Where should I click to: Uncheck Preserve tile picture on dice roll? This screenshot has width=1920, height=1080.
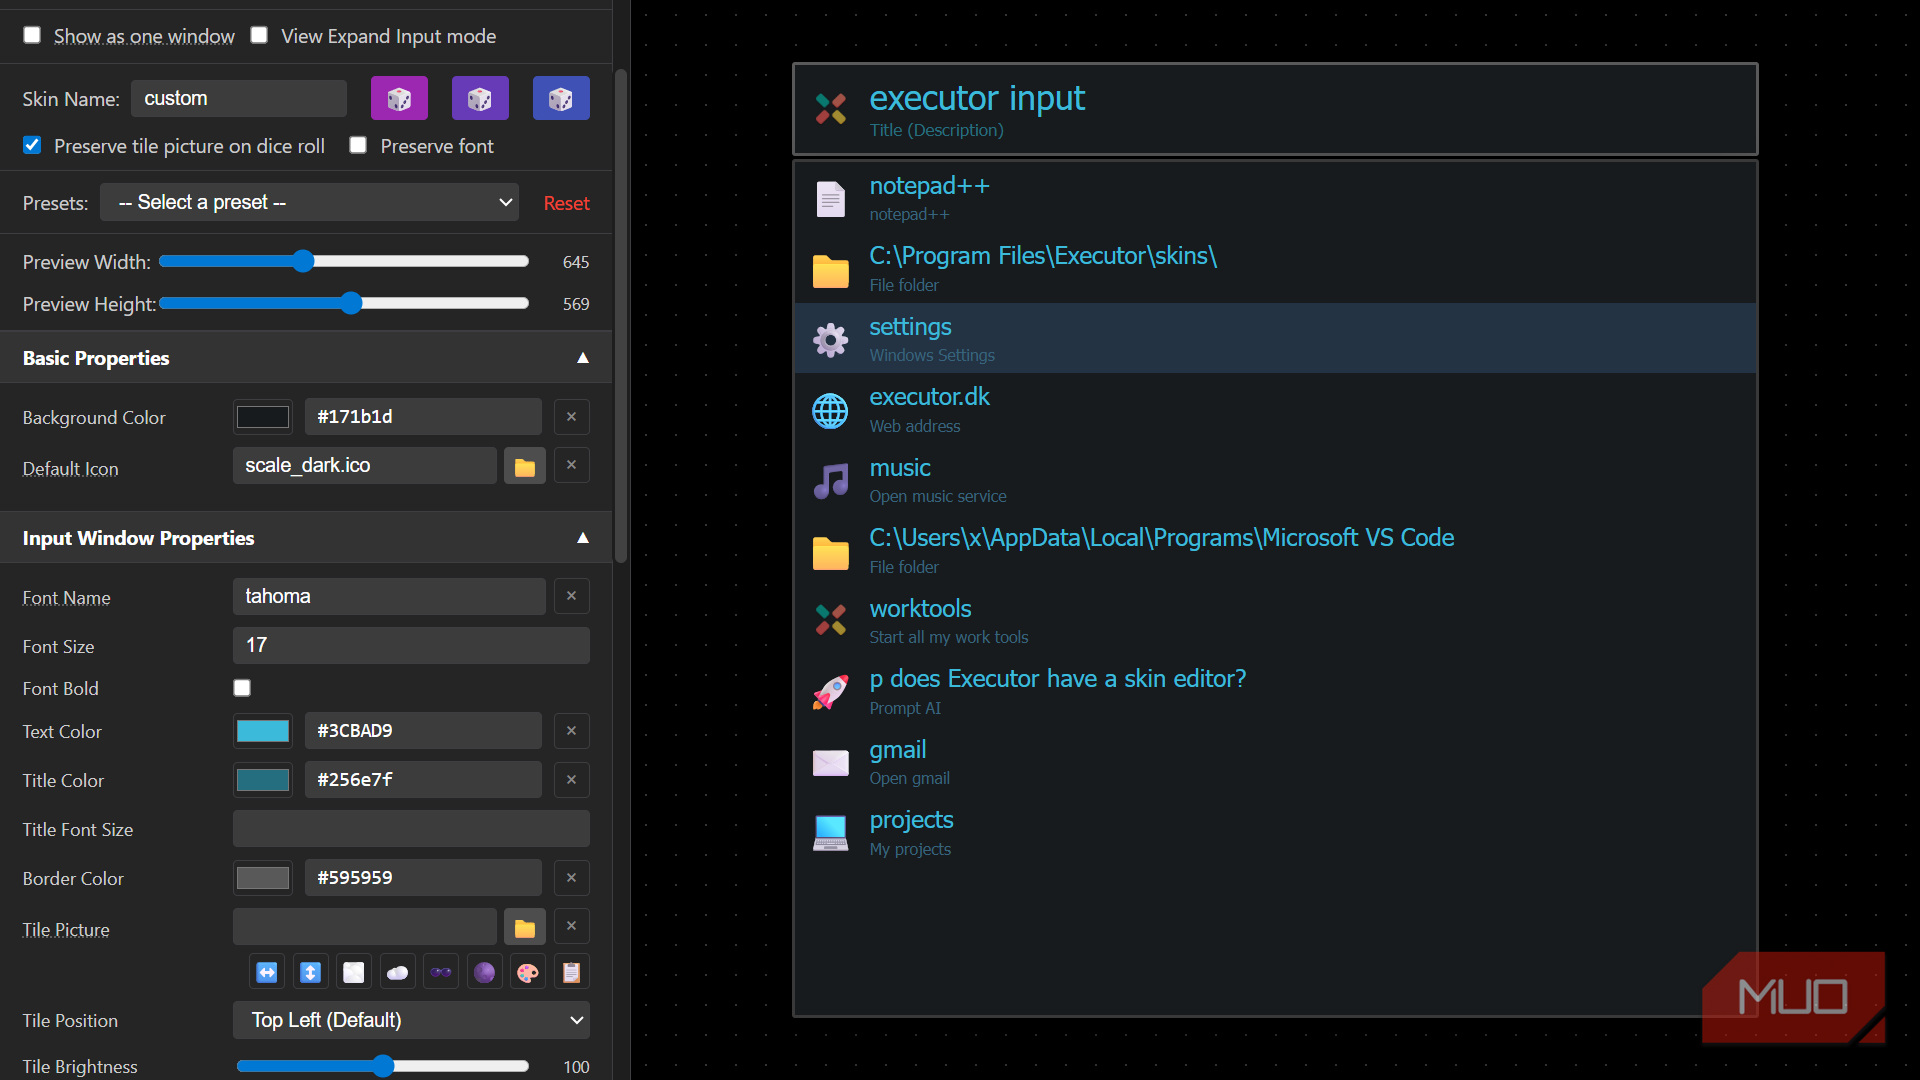pos(32,145)
